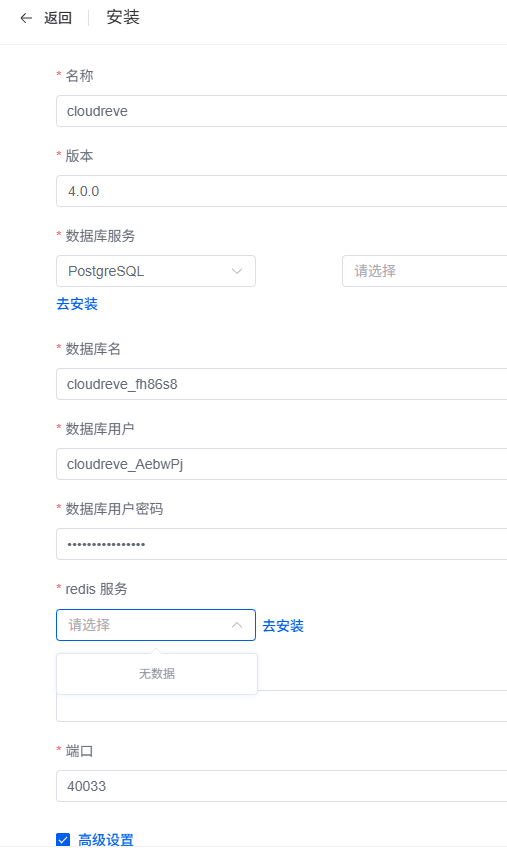Click the 数据库名 field cloudreve_fh86s8
Viewport: 507px width, 865px height.
tap(281, 384)
